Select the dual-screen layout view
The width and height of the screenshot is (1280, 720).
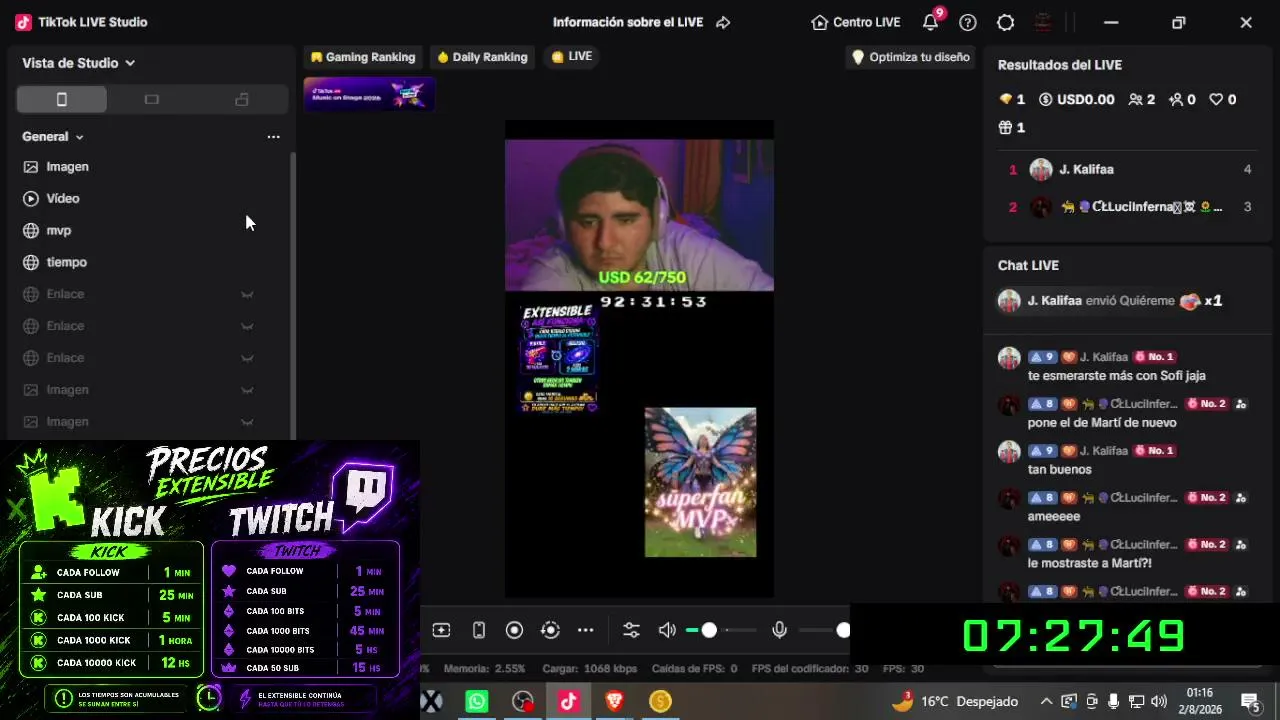[242, 99]
